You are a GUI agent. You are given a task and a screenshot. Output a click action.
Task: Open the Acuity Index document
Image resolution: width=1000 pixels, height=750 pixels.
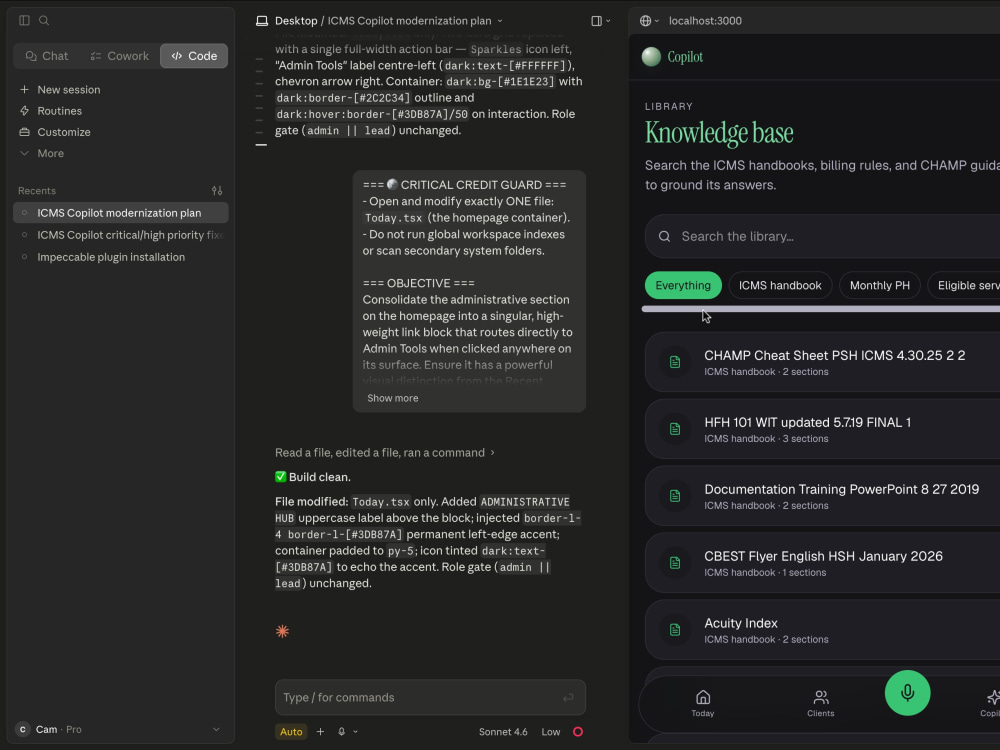(823, 630)
